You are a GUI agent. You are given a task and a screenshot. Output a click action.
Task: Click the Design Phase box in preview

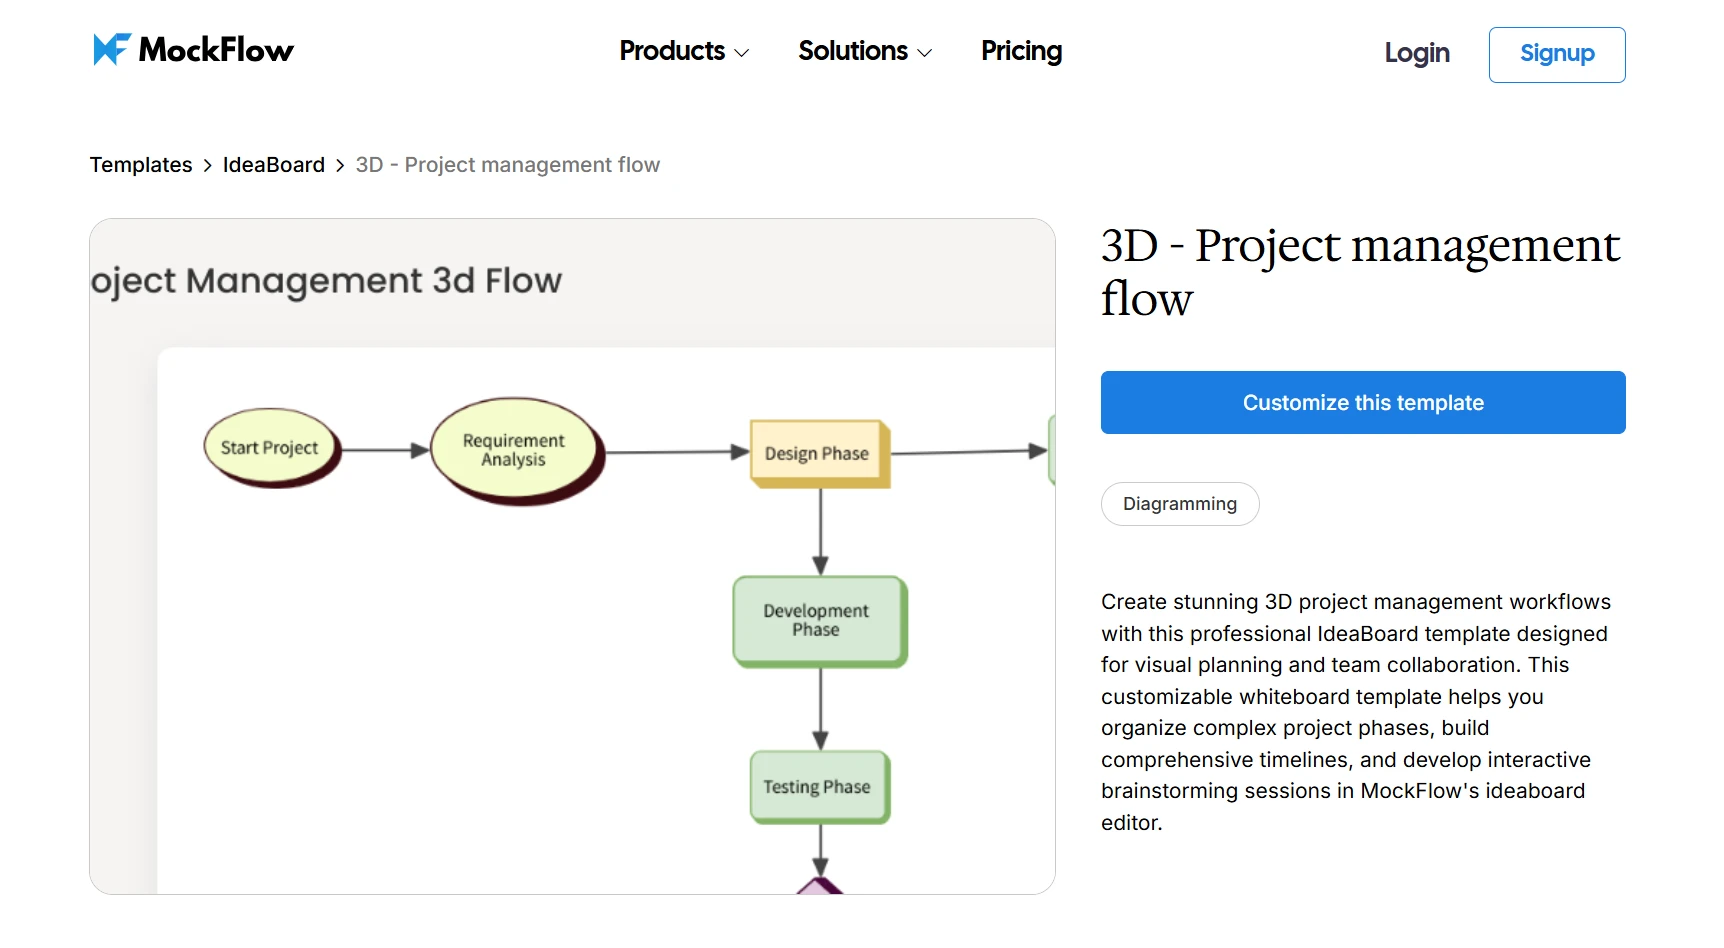point(817,453)
